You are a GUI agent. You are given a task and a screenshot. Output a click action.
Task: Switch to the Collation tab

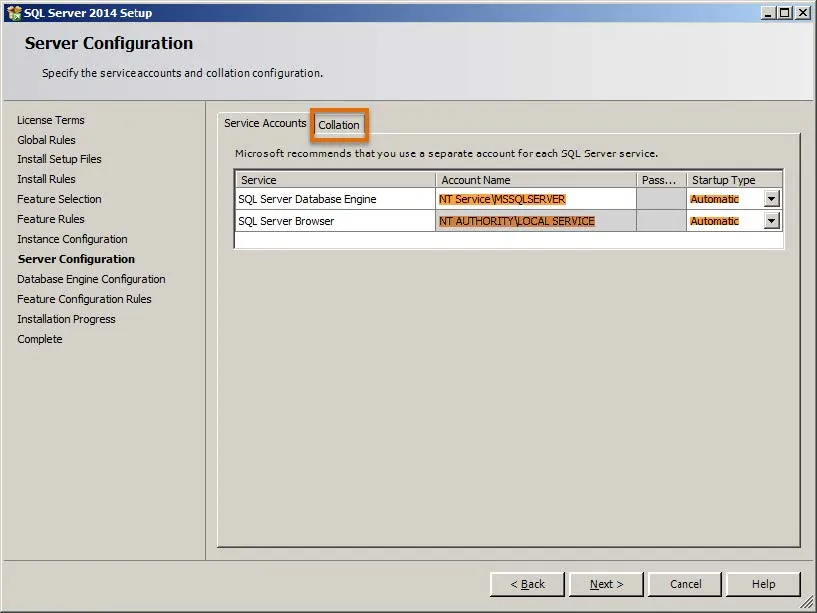tap(339, 125)
